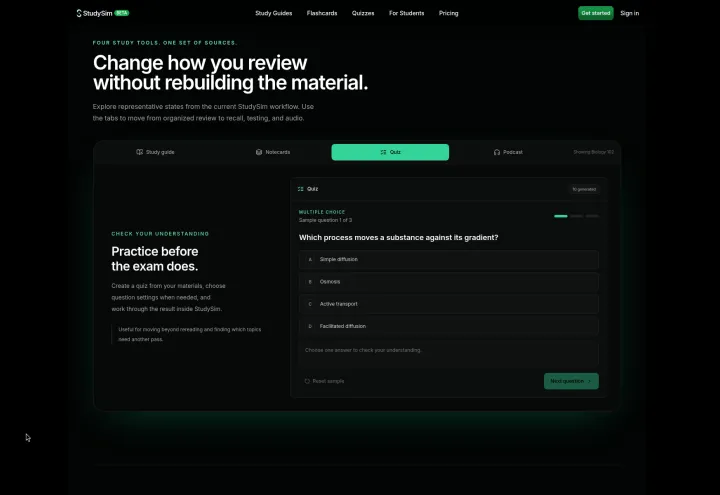Click the 'Showing Biology 102' label
The image size is (720, 495).
[593, 152]
